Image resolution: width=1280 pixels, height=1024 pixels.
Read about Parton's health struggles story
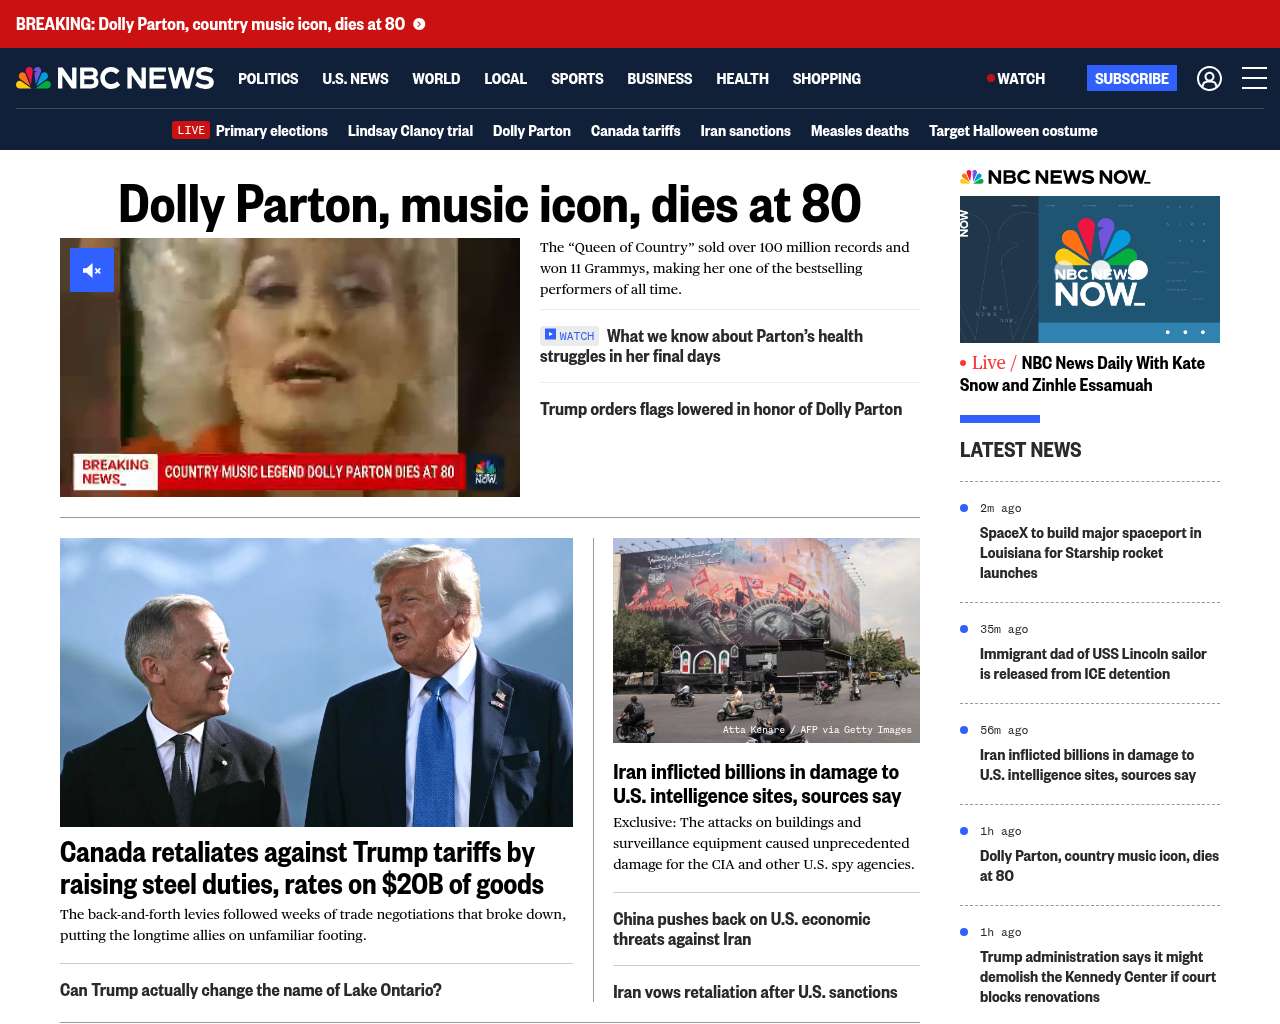(x=701, y=346)
